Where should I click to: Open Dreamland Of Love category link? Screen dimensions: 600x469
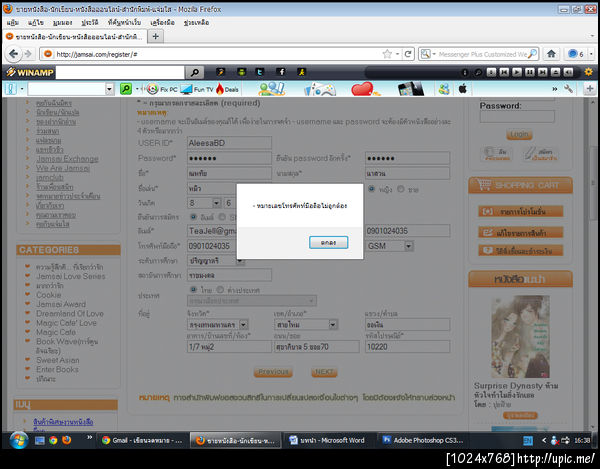(70, 314)
